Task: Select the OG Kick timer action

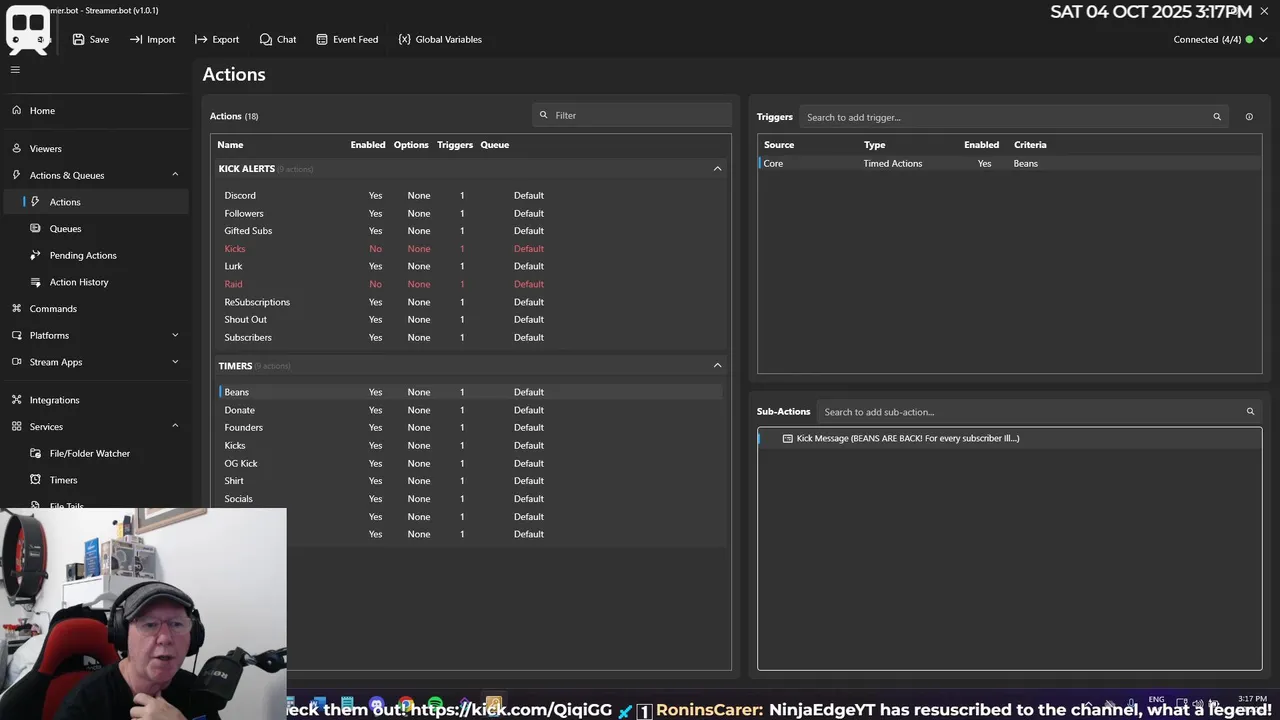Action: click(470, 463)
